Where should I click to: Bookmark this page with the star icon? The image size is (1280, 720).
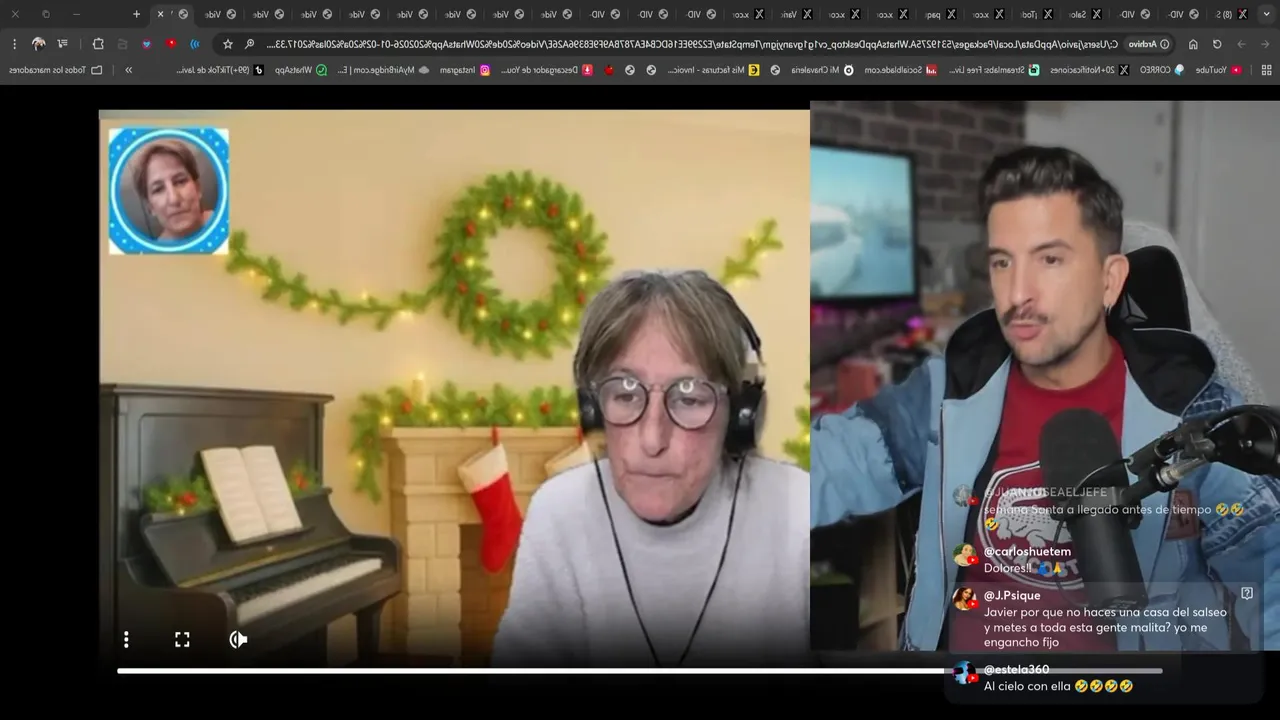click(x=228, y=44)
